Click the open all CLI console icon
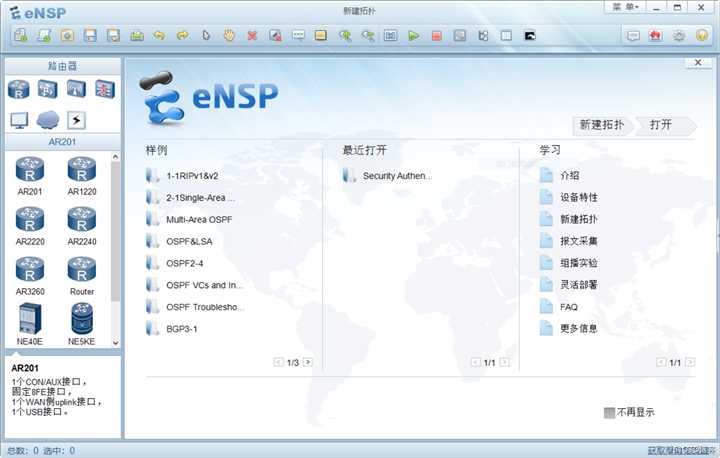This screenshot has width=720, height=458. [529, 35]
